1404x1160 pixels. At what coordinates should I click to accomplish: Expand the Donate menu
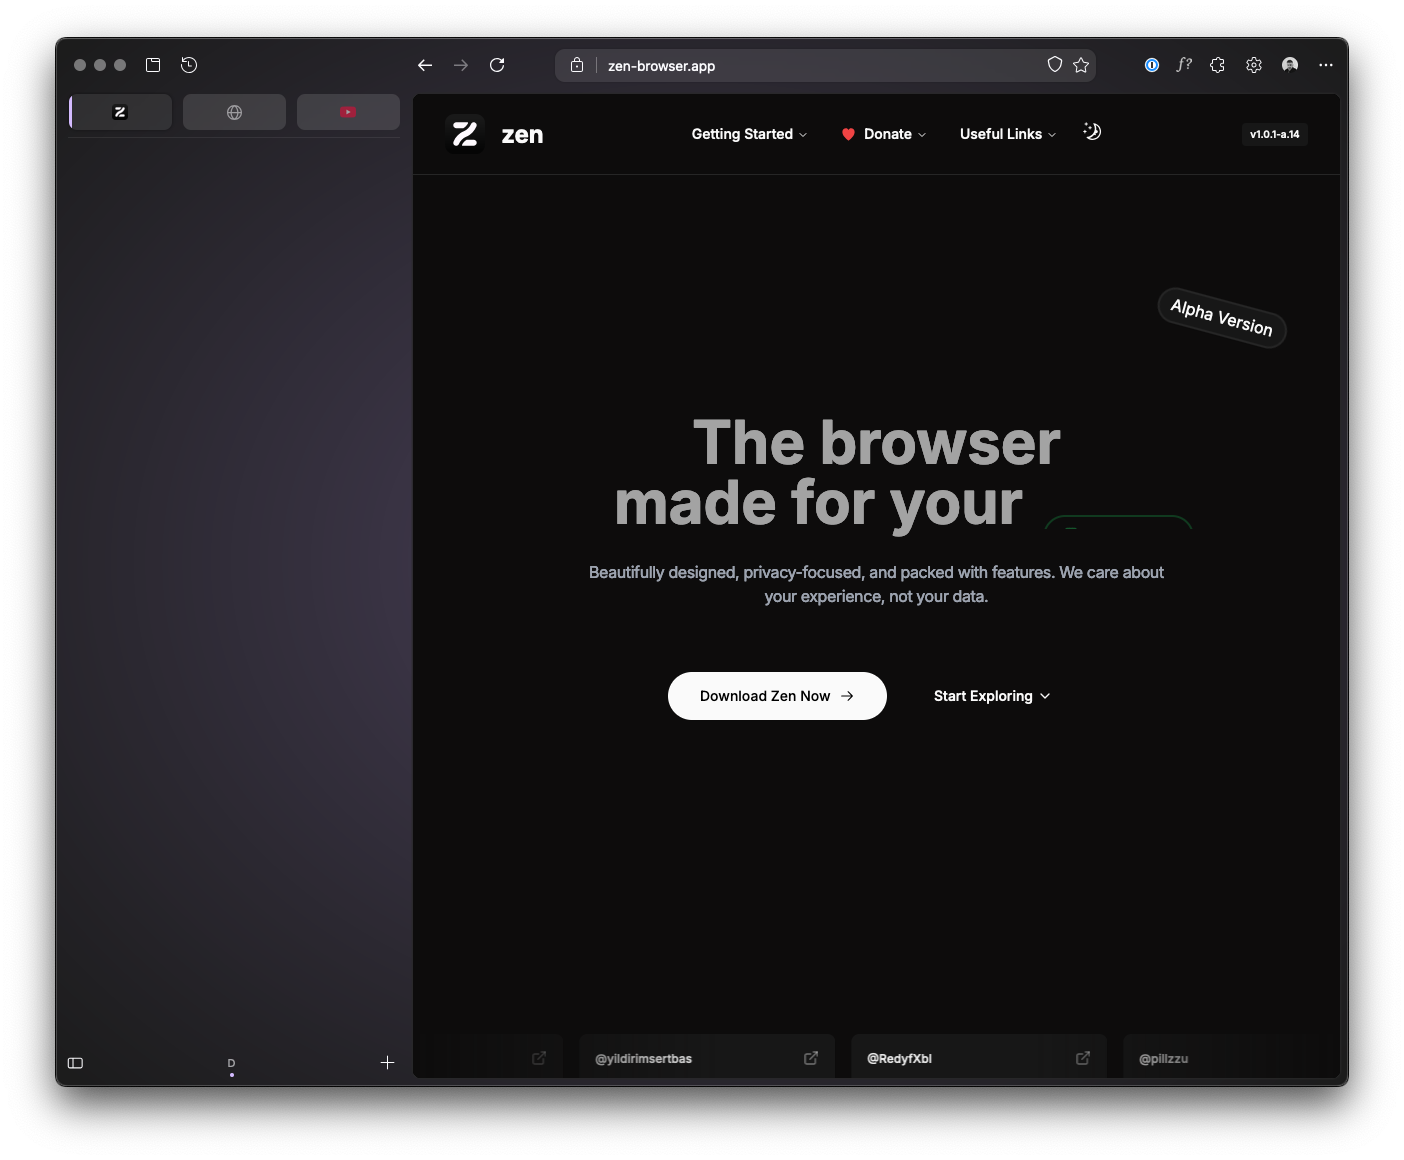[884, 134]
